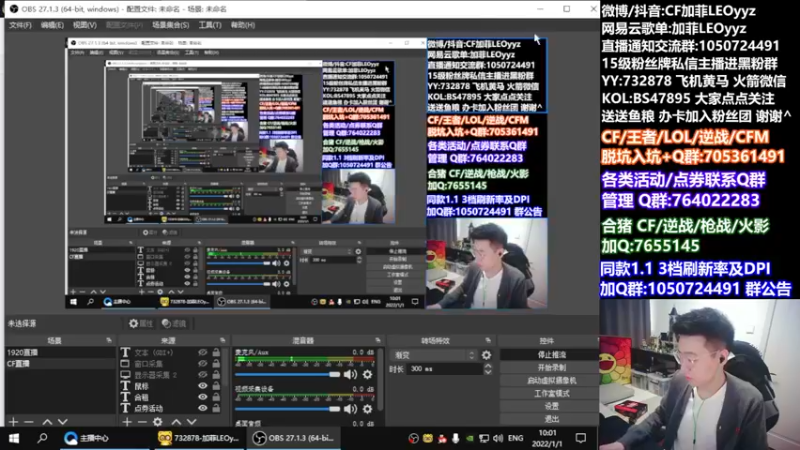Mute the 麦克风/Aux speaker icon
The image size is (800, 450).
tap(350, 374)
